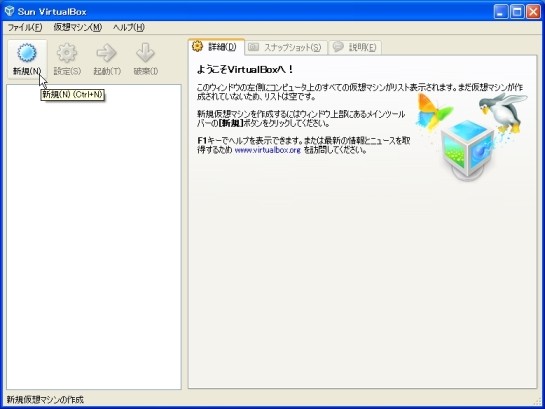Viewport: 545px width, 409px height.
Task: Click the VirtualBox cube icon in title bar
Action: 9,11
